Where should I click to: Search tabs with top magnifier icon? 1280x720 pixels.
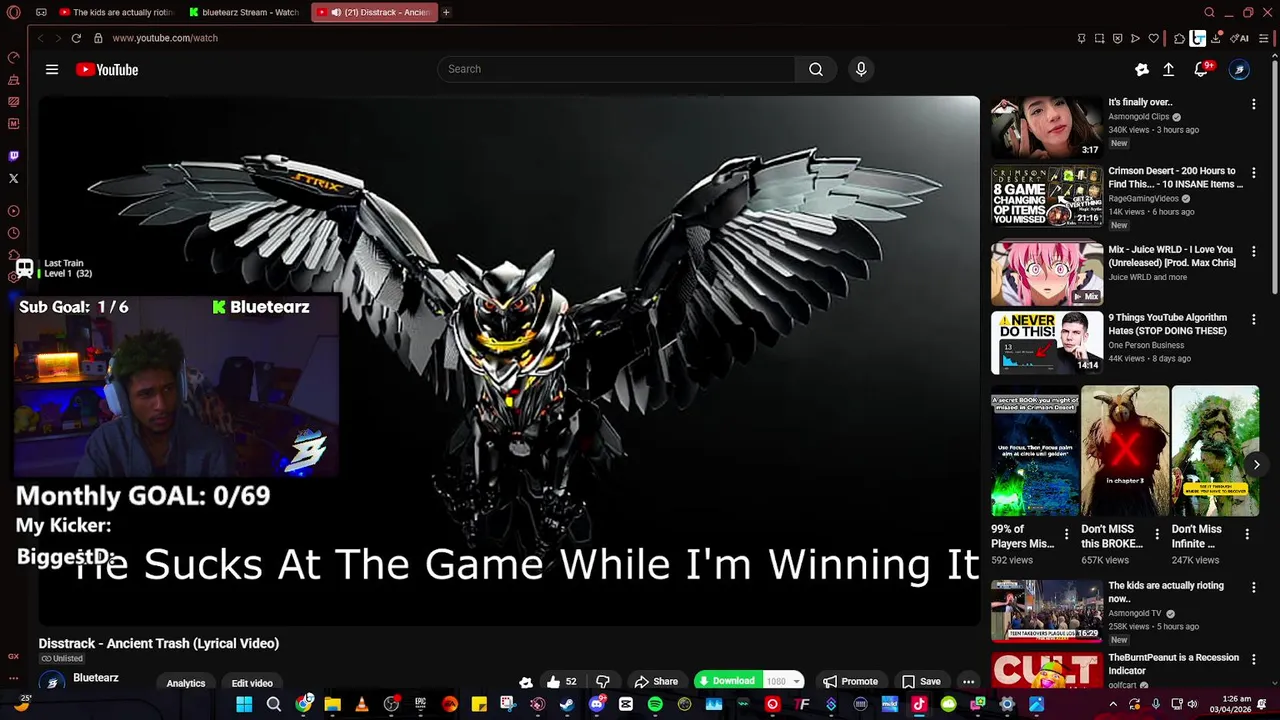[1209, 12]
